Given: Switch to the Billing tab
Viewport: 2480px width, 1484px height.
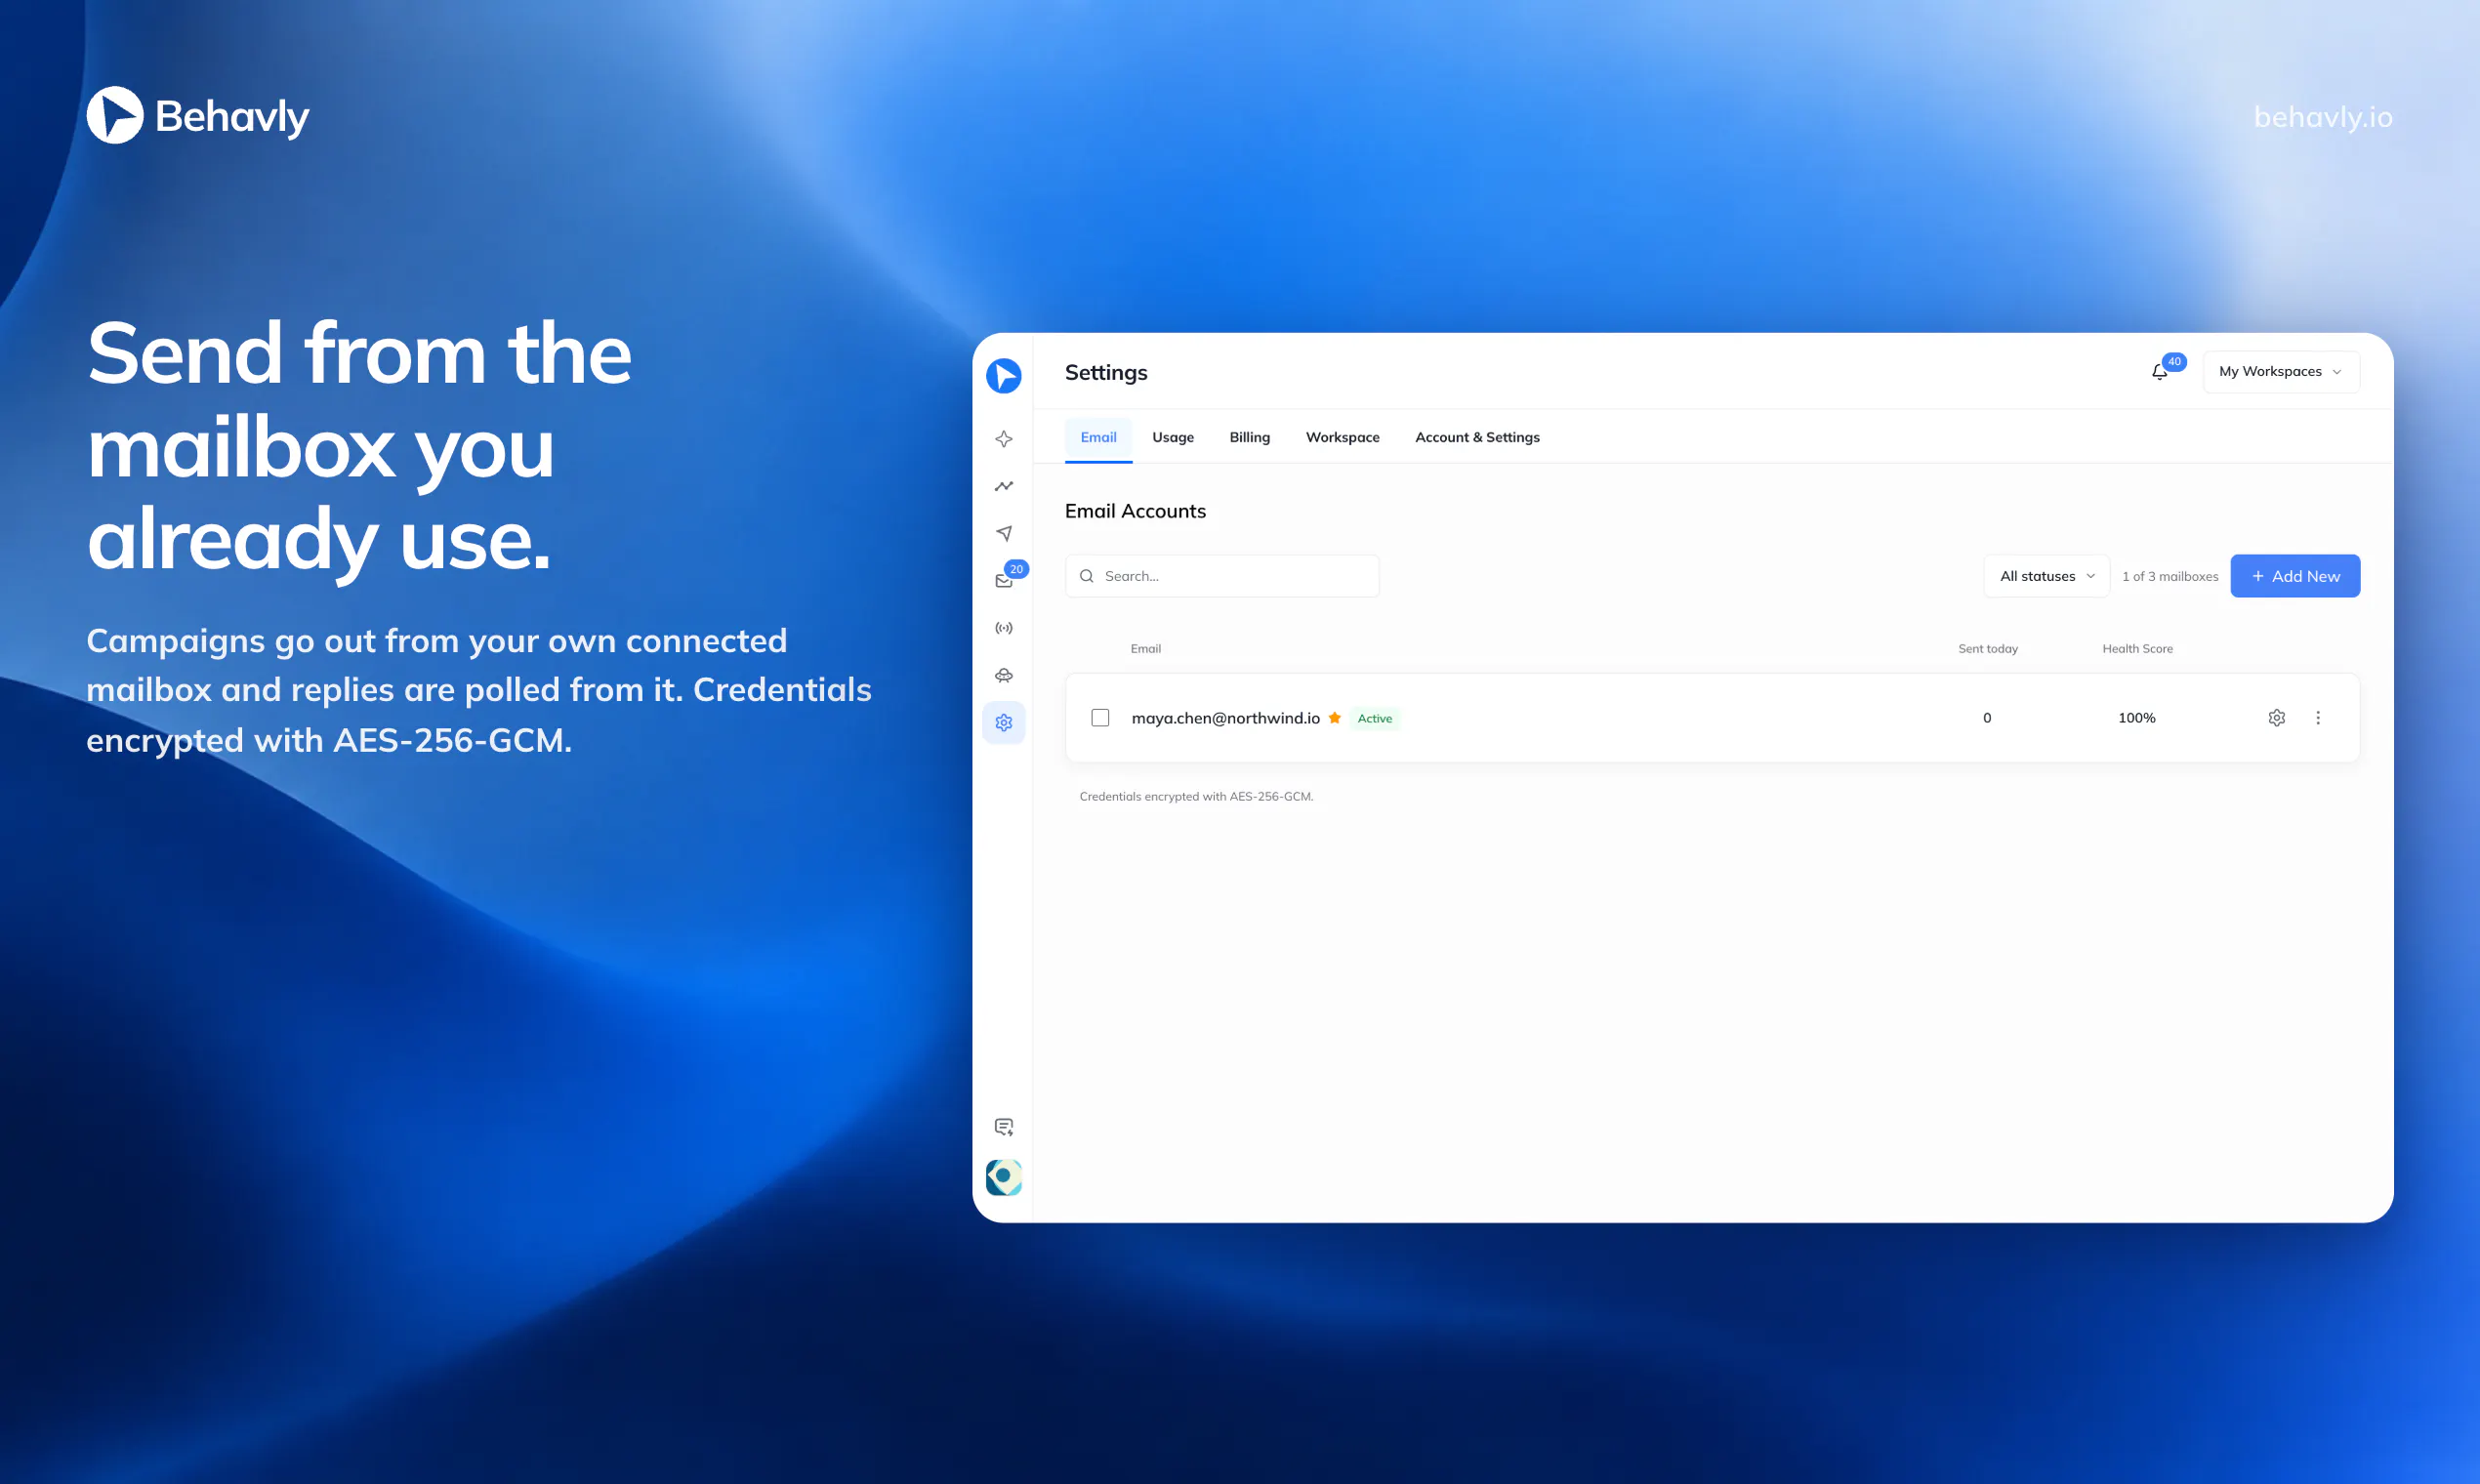Looking at the screenshot, I should 1249,438.
